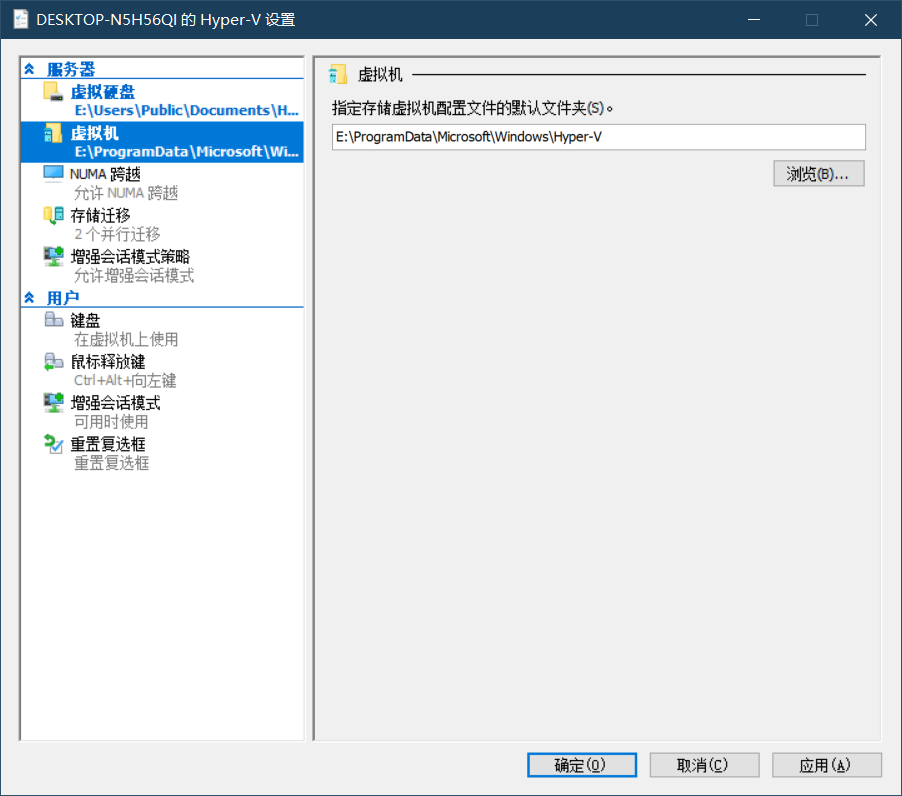902x796 pixels.
Task: Click the virtual machine folder path field
Action: (598, 137)
